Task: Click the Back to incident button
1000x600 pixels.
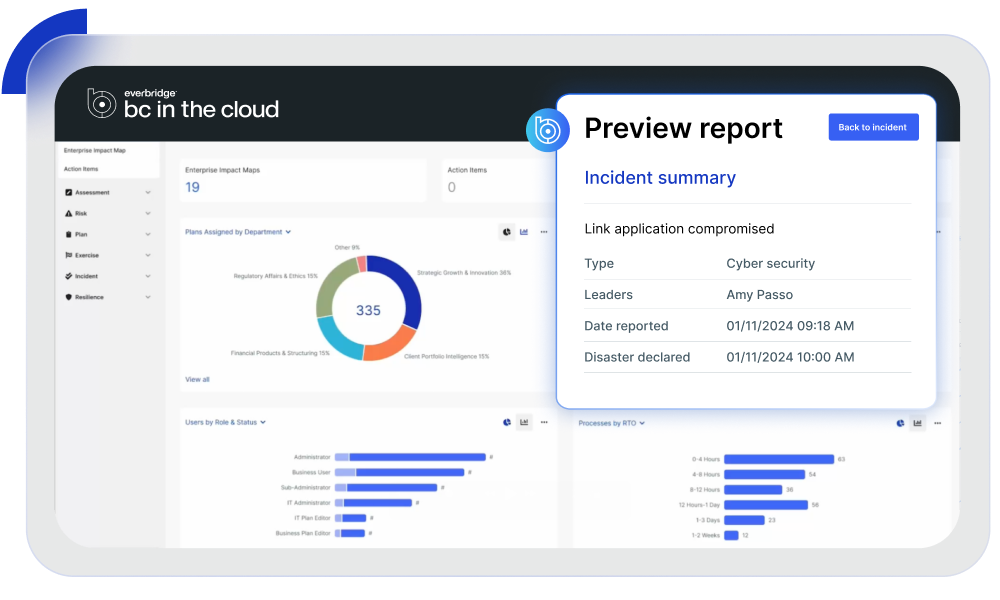Action: pyautogui.click(x=872, y=127)
